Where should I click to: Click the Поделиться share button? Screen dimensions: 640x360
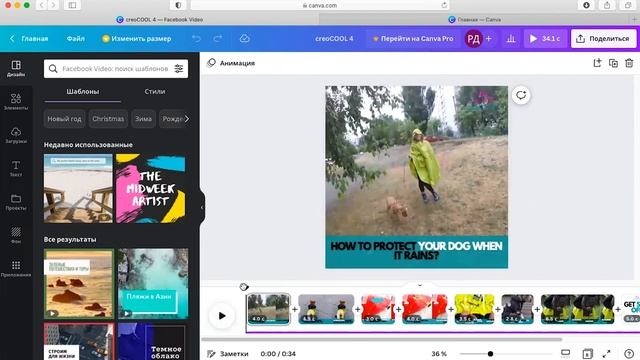point(604,39)
